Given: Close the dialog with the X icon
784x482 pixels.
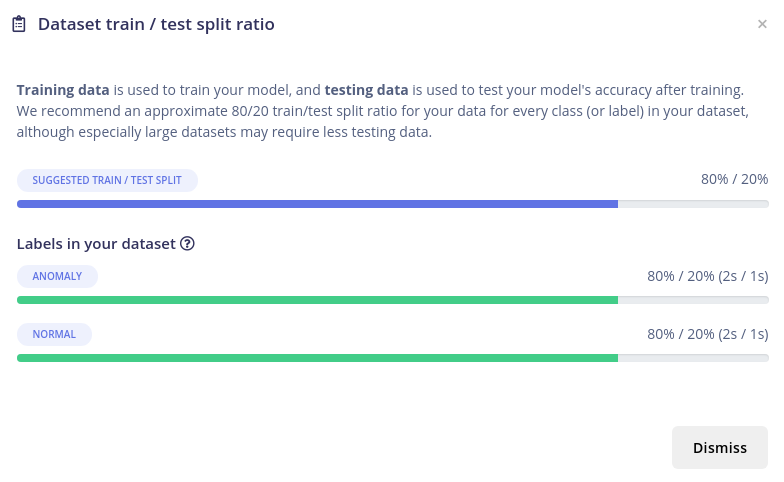Looking at the screenshot, I should coord(762,24).
